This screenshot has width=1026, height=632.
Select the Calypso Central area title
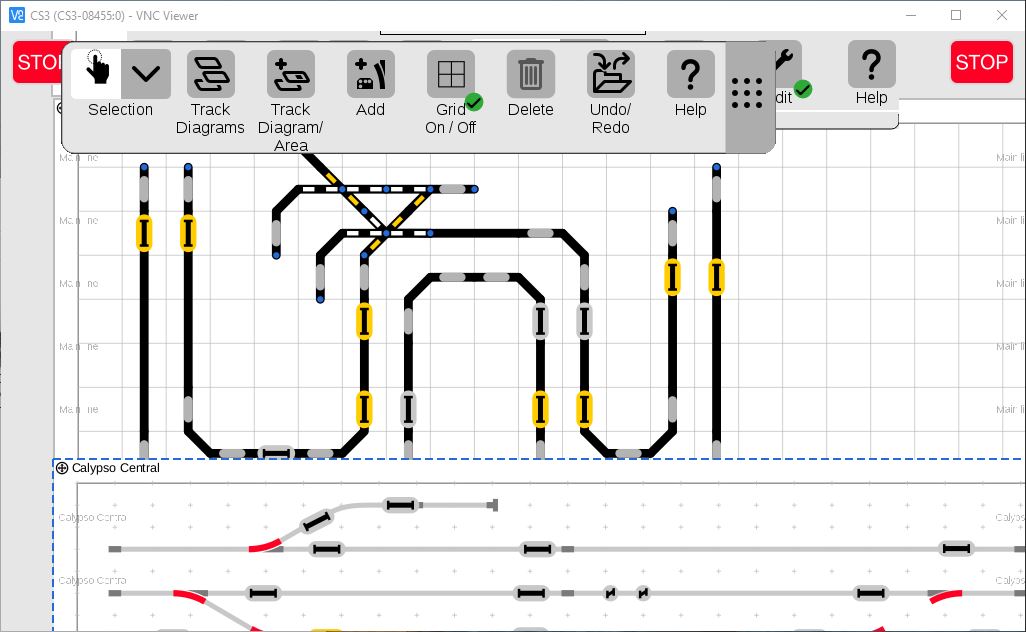pyautogui.click(x=116, y=468)
